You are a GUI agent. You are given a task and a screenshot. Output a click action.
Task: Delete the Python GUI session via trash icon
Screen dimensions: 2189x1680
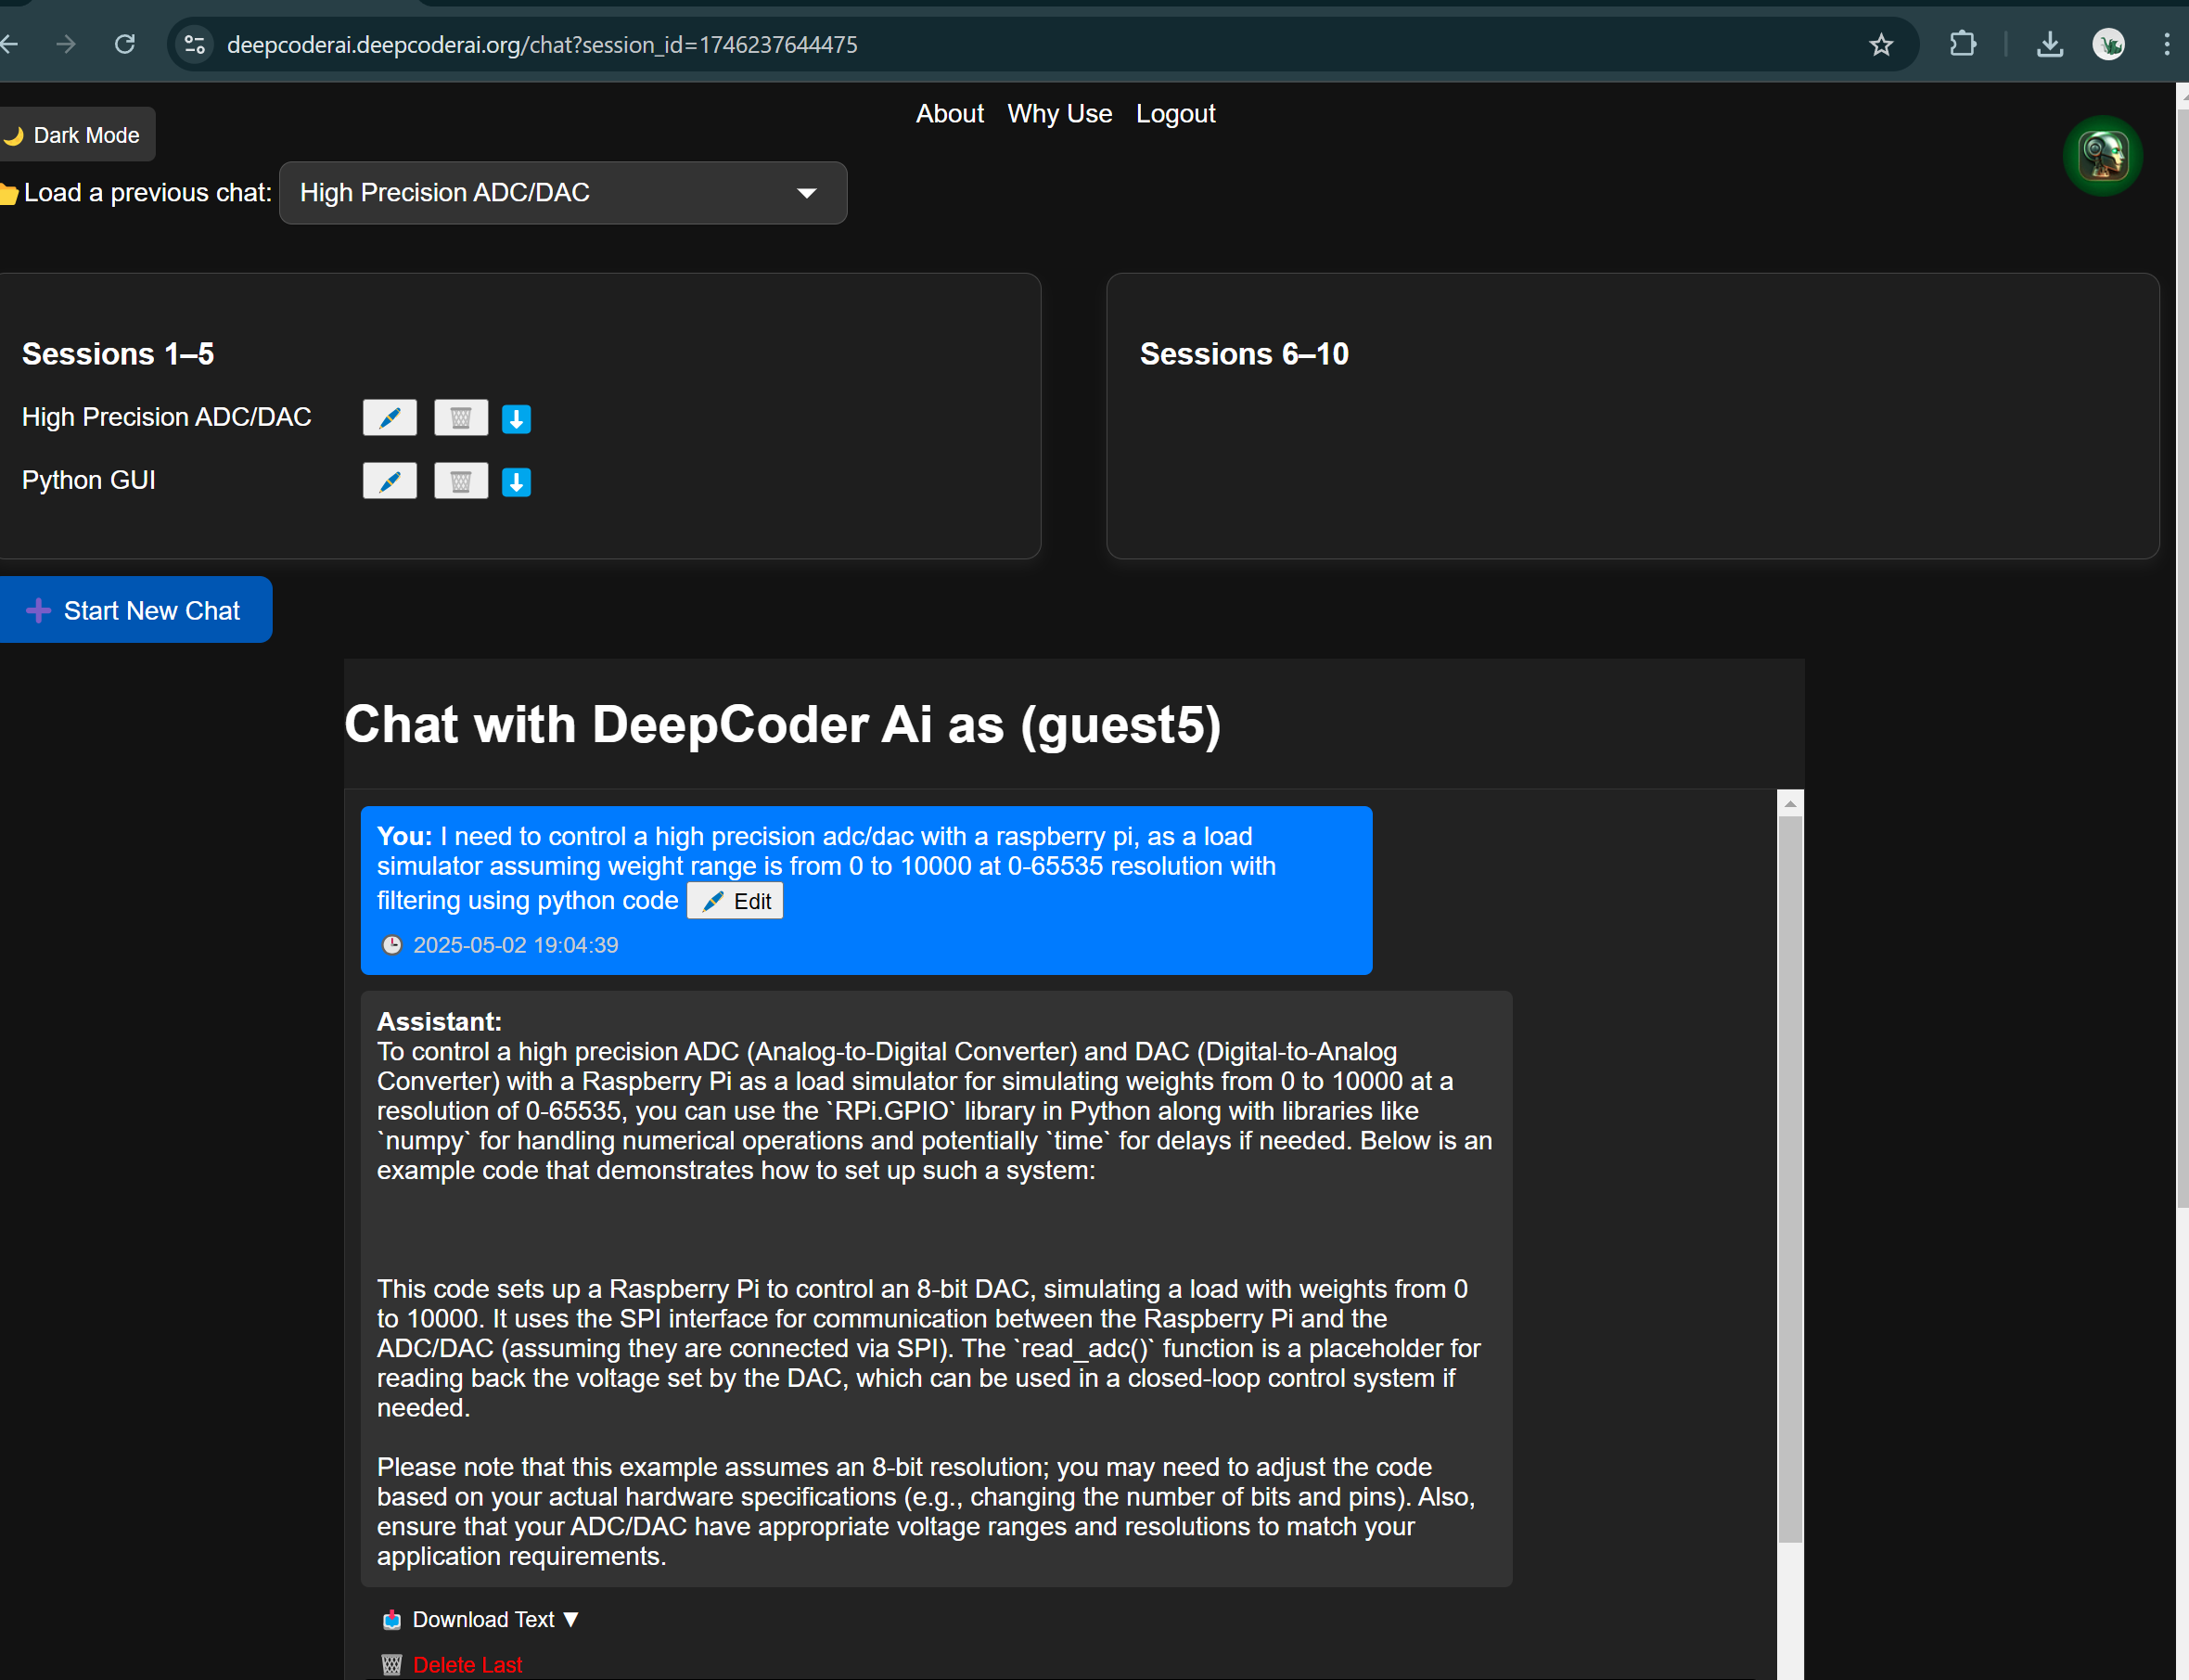pyautogui.click(x=460, y=482)
